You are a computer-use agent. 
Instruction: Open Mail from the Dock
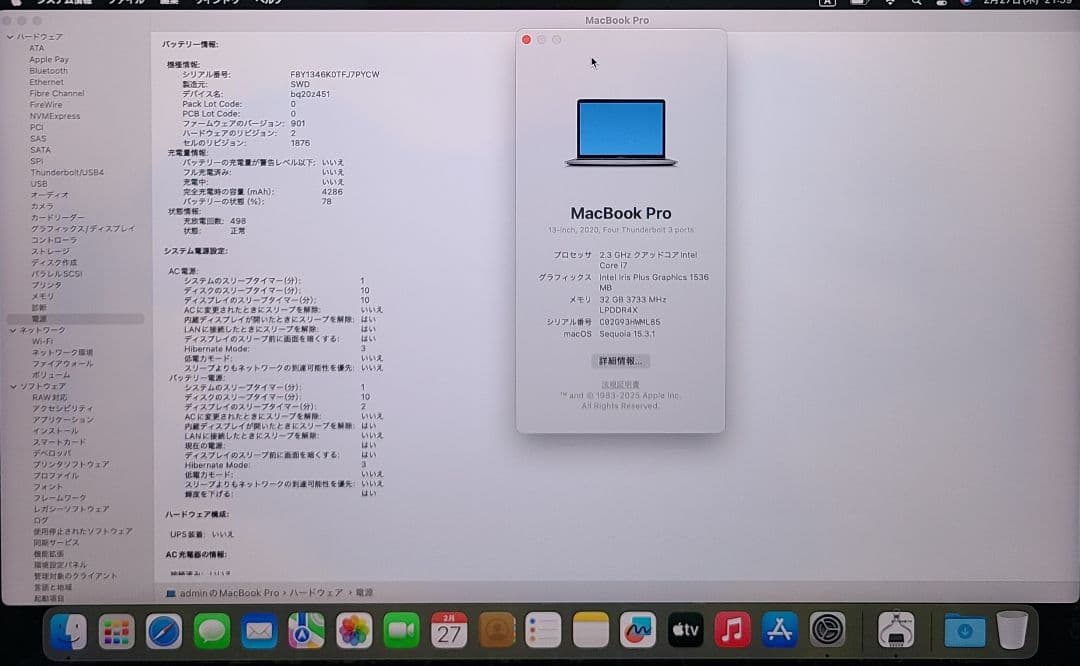point(259,631)
